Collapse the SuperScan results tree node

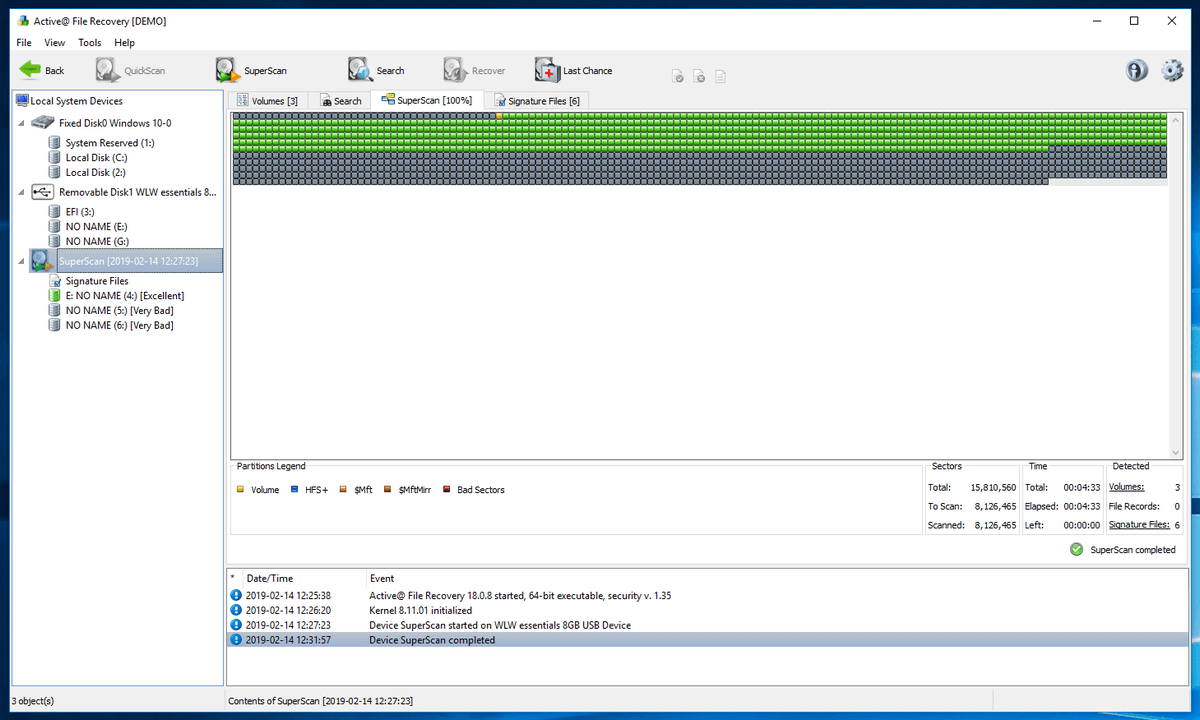point(22,261)
